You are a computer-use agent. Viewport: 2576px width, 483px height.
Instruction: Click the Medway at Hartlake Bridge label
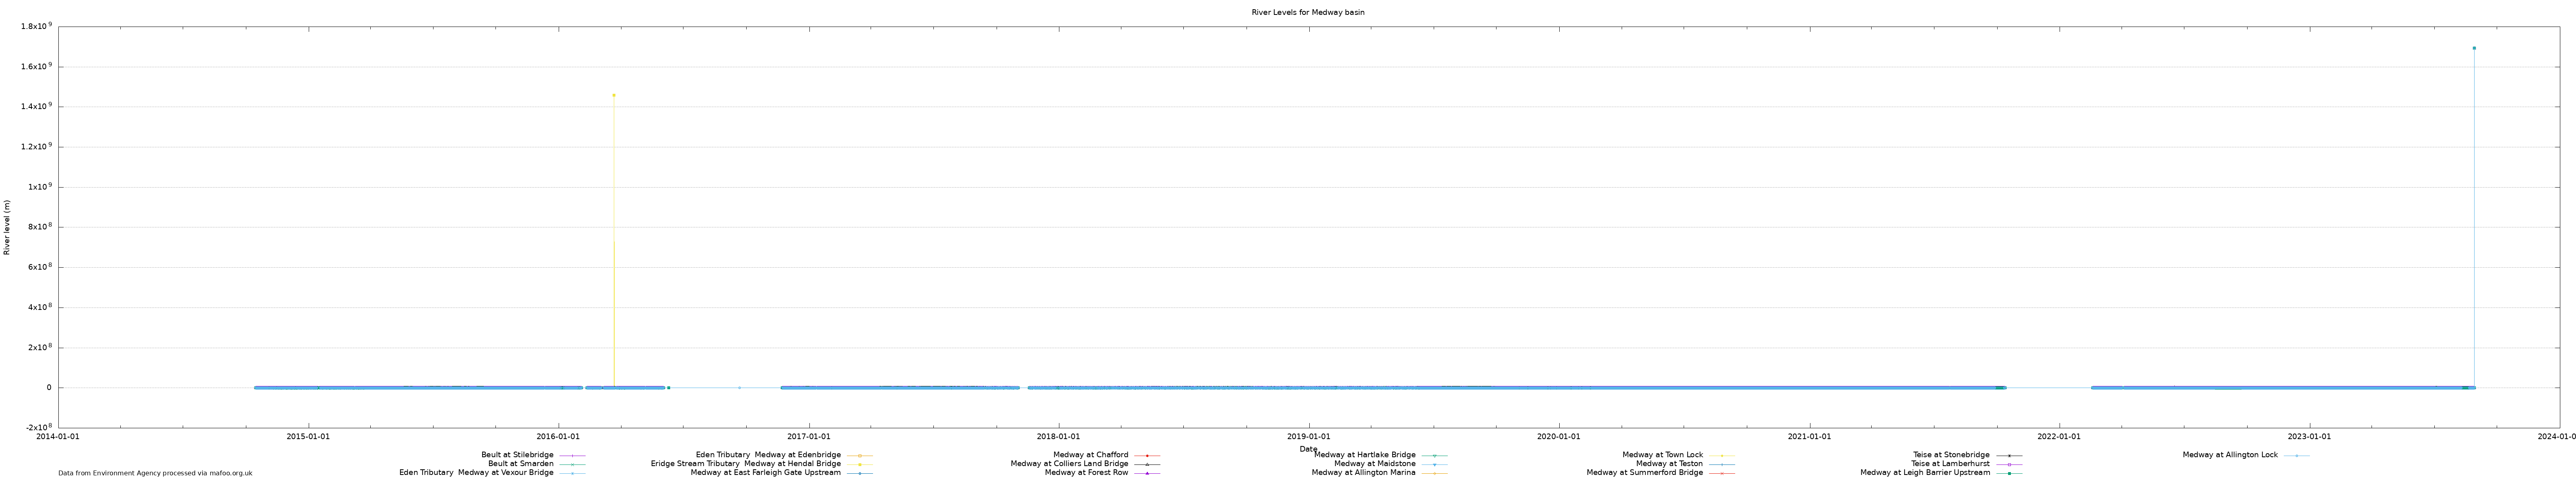click(1364, 455)
